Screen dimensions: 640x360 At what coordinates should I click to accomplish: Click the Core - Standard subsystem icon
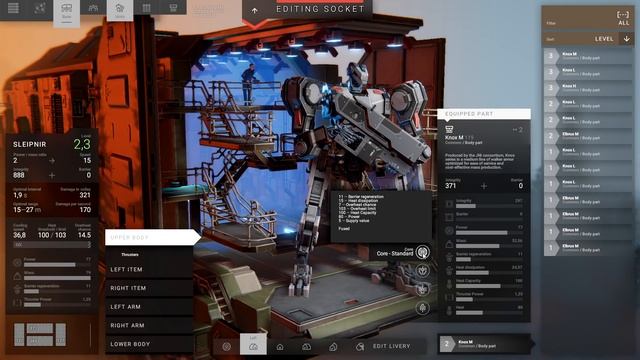point(422,252)
